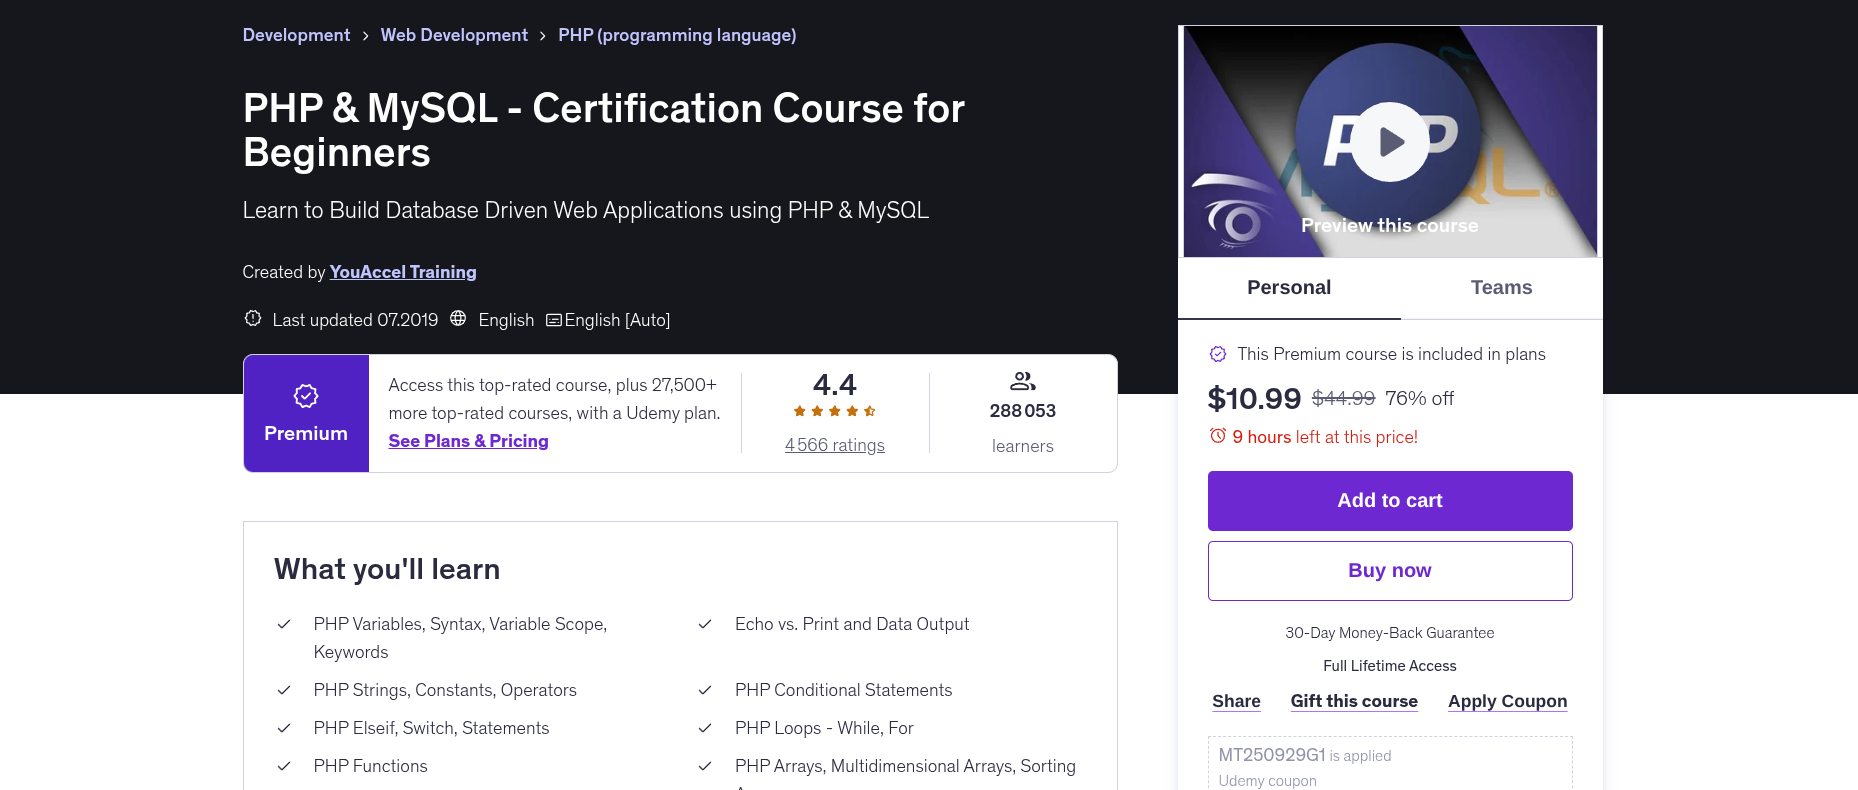
Task: Click Apply Coupon
Action: pyautogui.click(x=1507, y=701)
